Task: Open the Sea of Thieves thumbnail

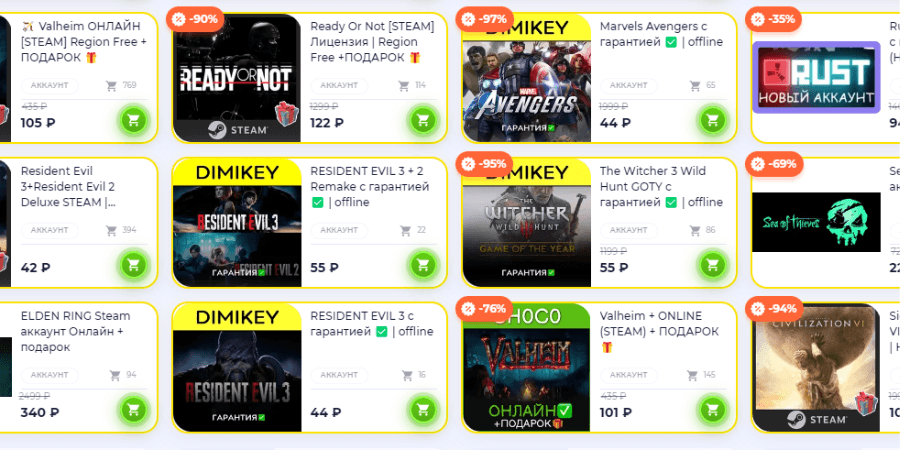Action: point(816,222)
